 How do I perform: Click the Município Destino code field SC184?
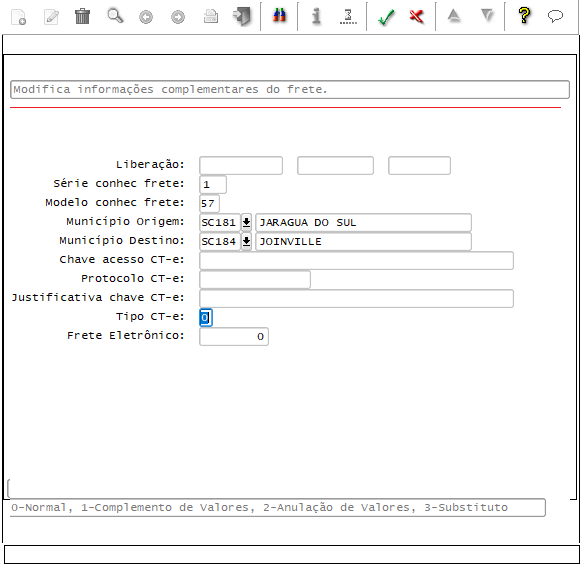220,241
